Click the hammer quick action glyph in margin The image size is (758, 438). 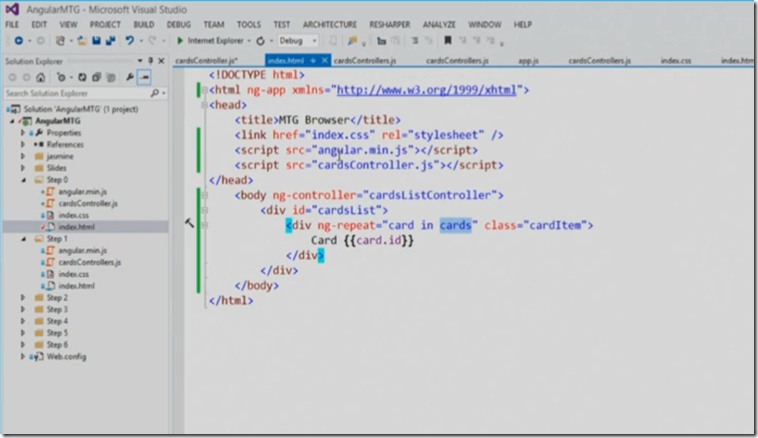[189, 223]
